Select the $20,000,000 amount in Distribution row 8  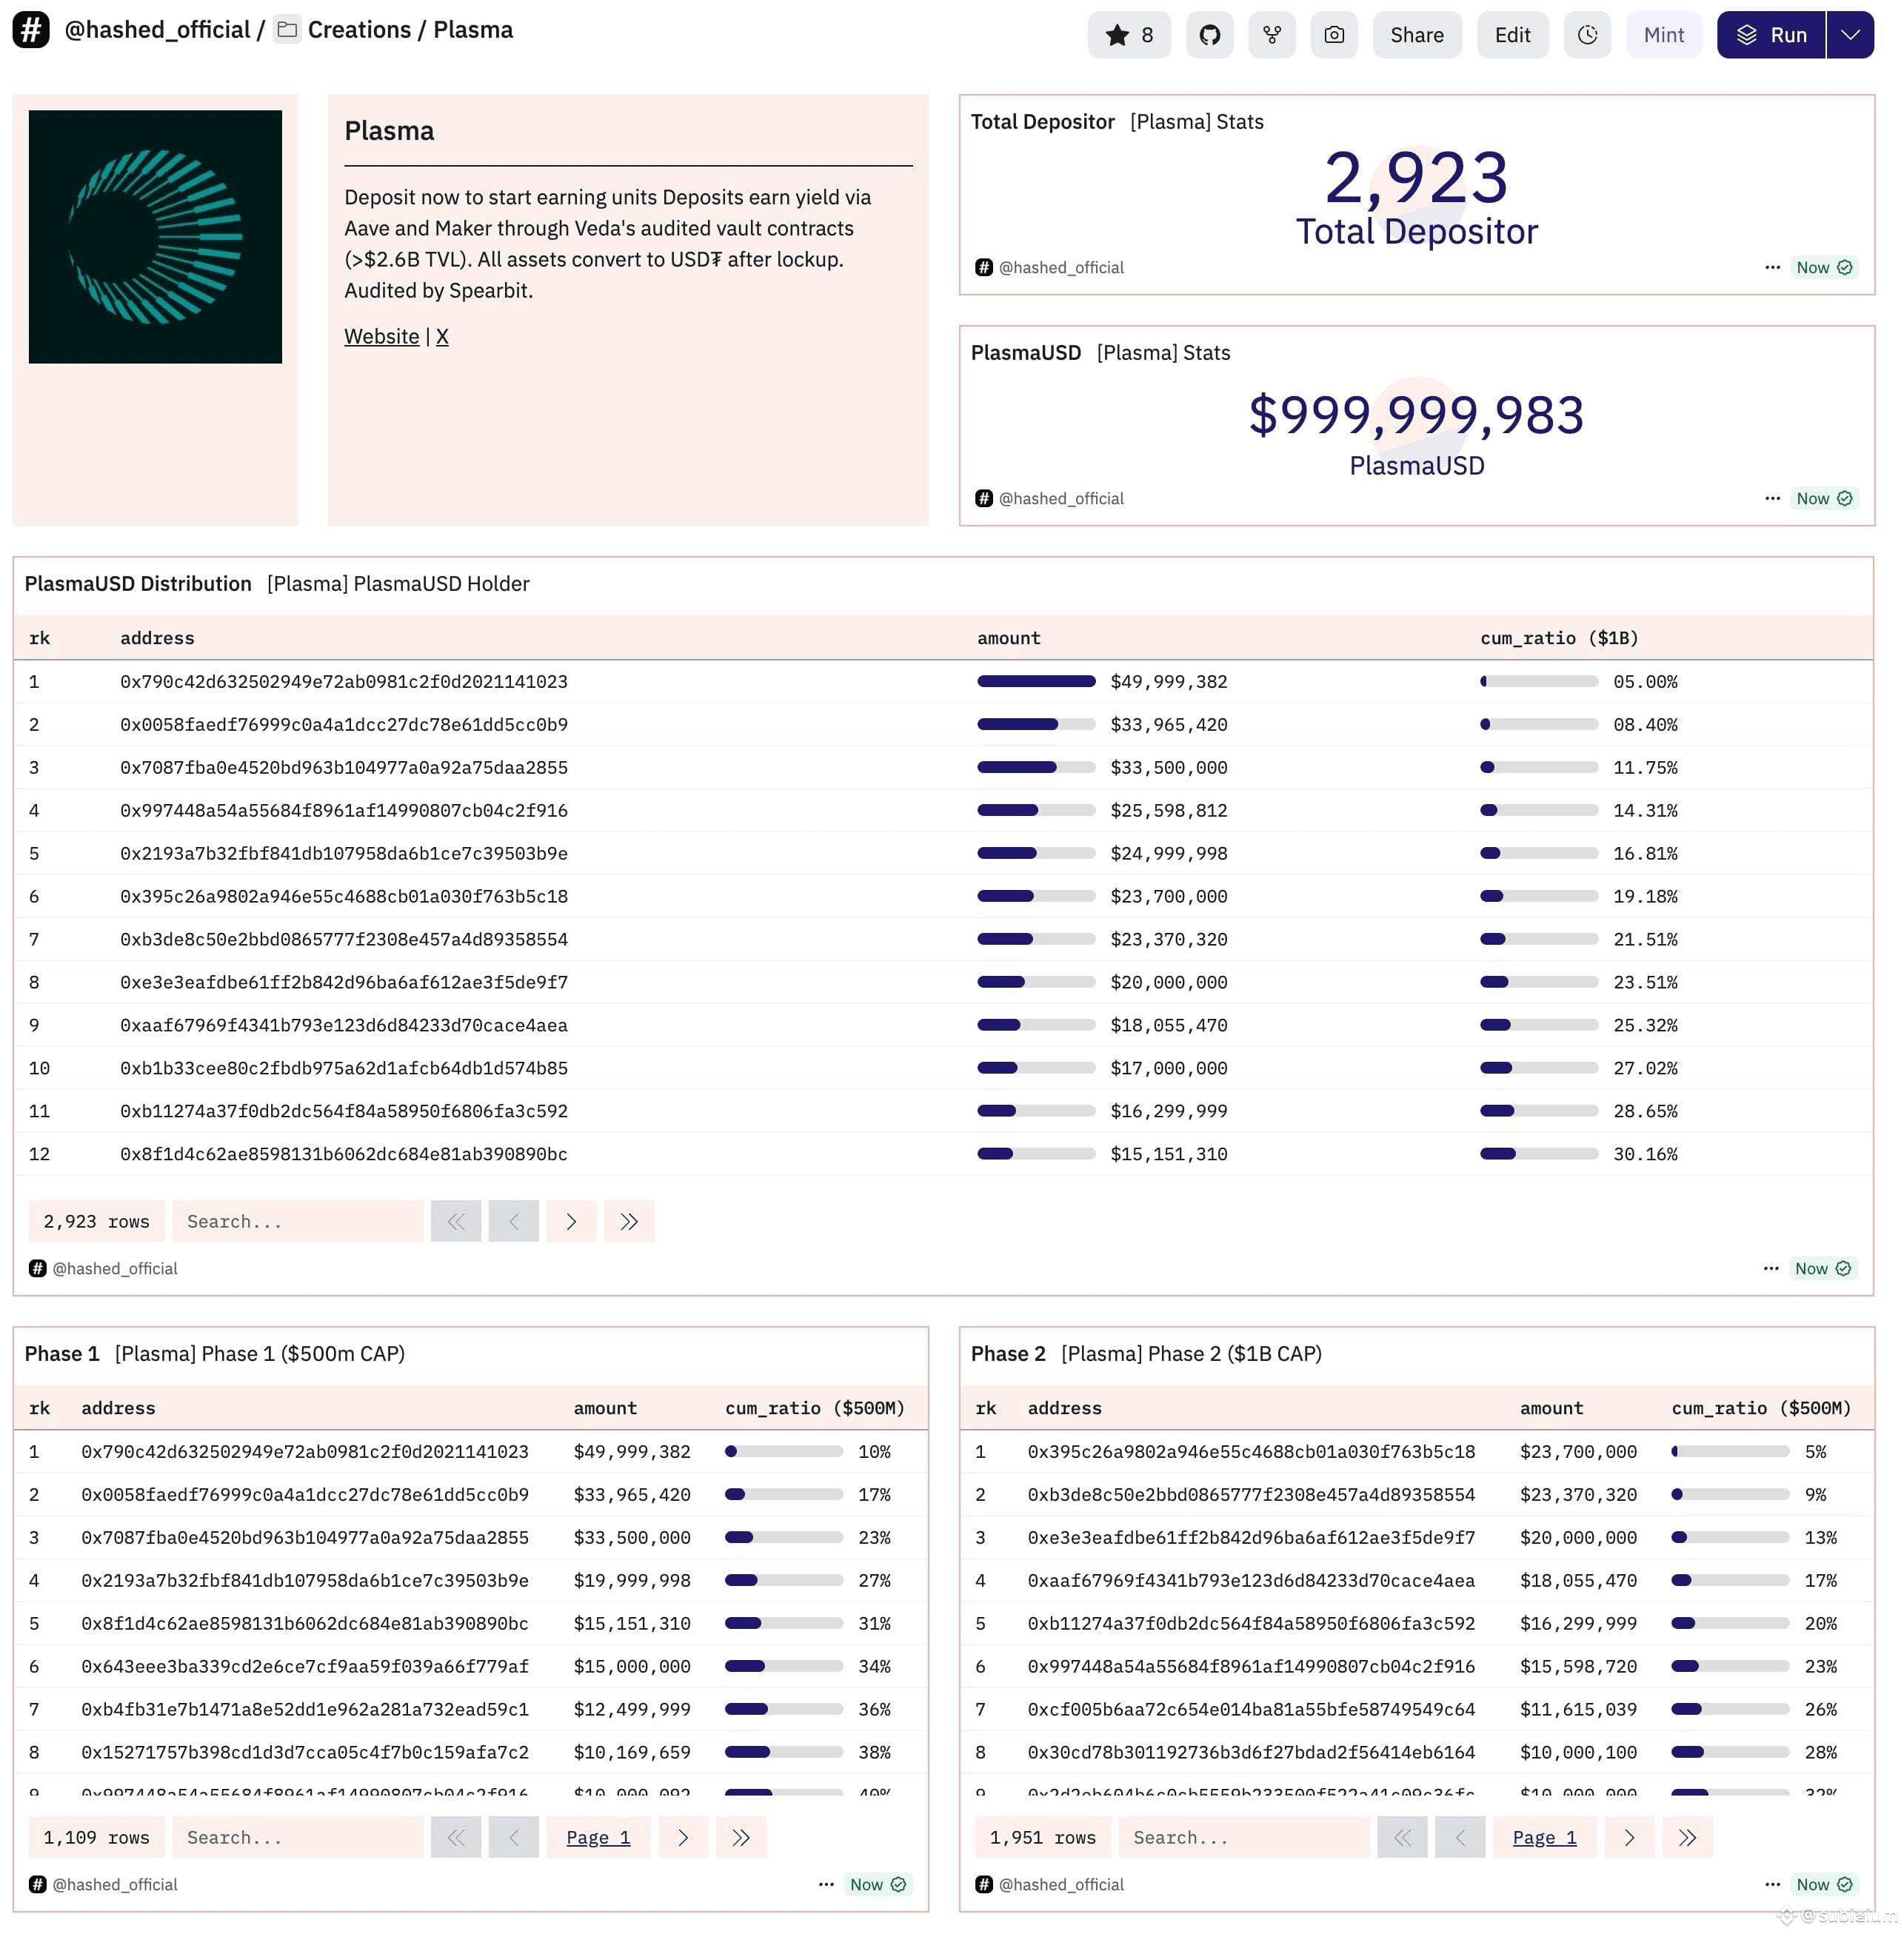(x=1169, y=982)
